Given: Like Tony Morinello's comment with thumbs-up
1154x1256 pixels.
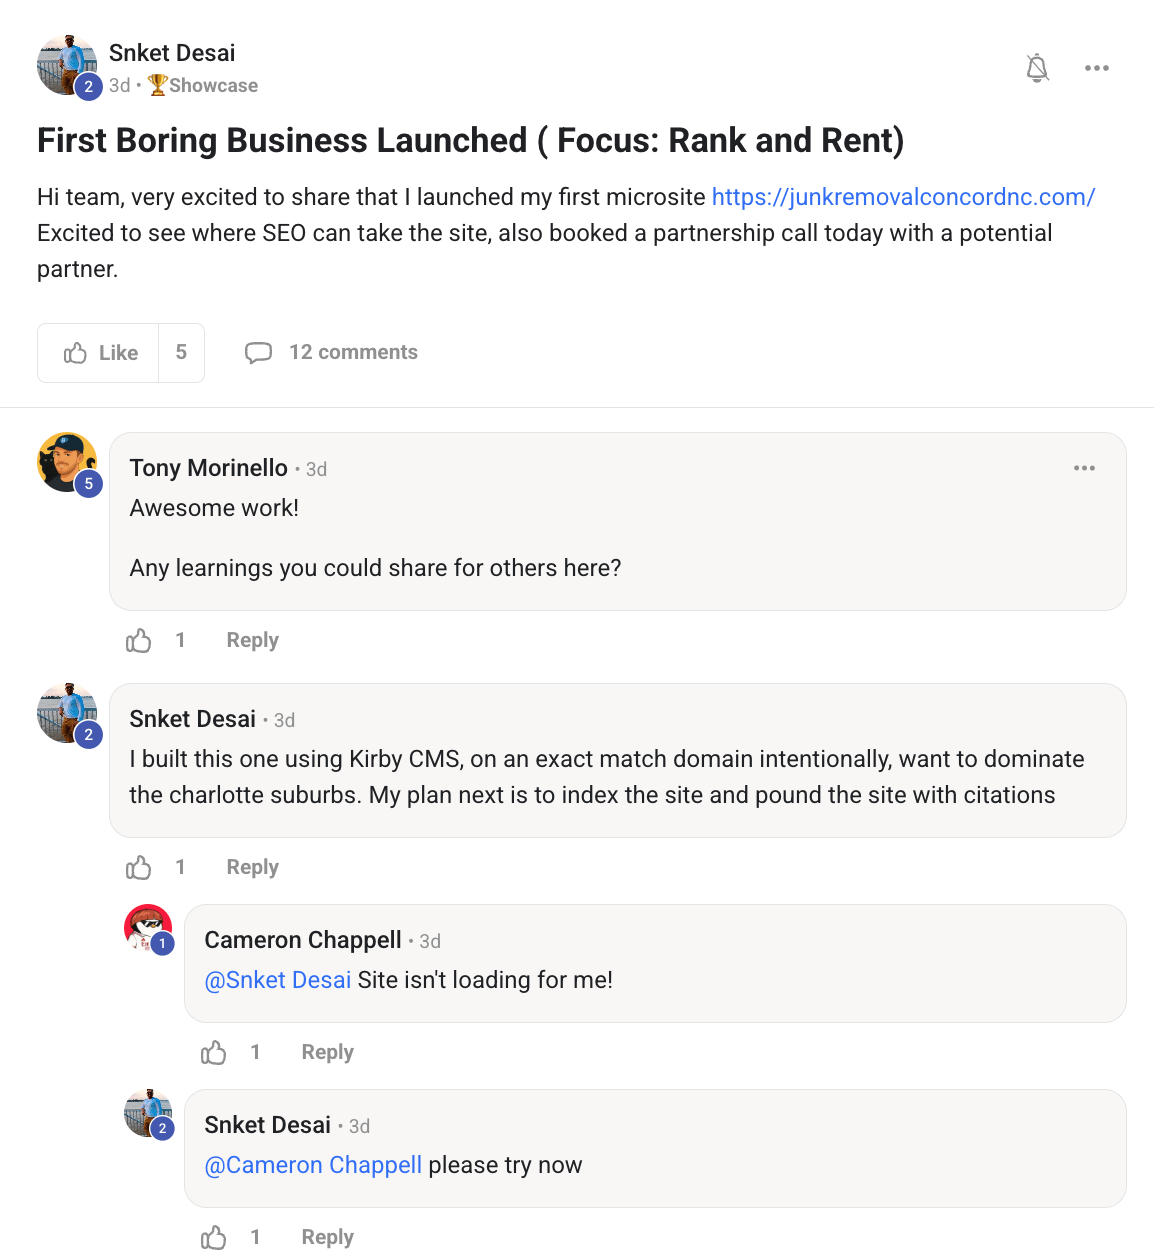Looking at the screenshot, I should pyautogui.click(x=139, y=640).
